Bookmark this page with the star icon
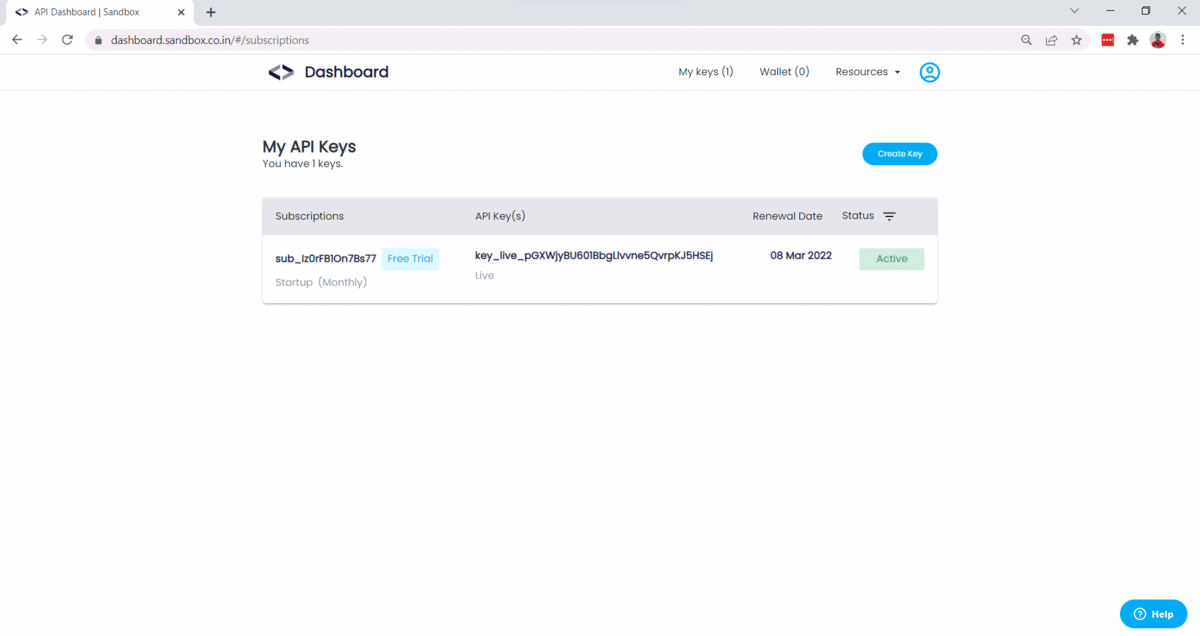 pos(1076,40)
